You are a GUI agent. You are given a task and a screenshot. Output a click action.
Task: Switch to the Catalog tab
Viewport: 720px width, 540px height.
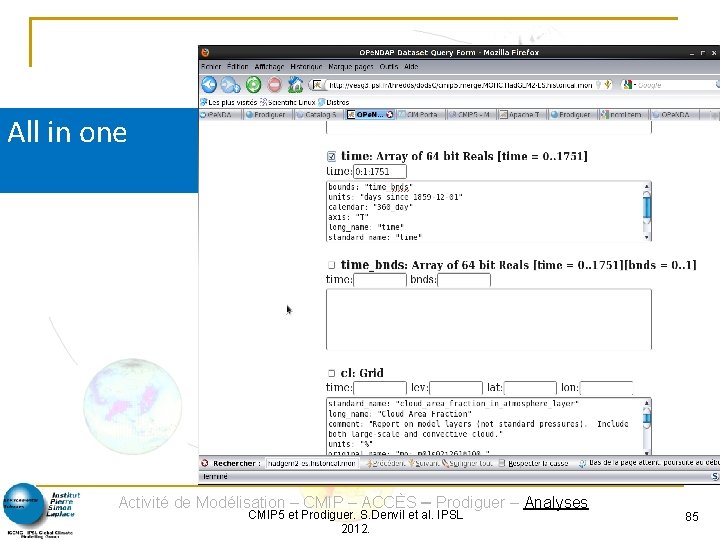(317, 114)
